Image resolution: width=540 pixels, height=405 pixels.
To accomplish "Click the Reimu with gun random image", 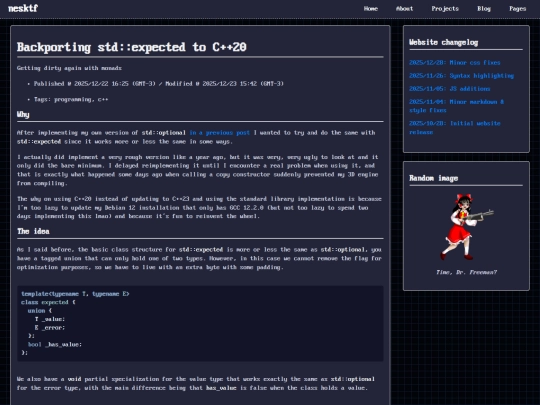I will pos(466,227).
